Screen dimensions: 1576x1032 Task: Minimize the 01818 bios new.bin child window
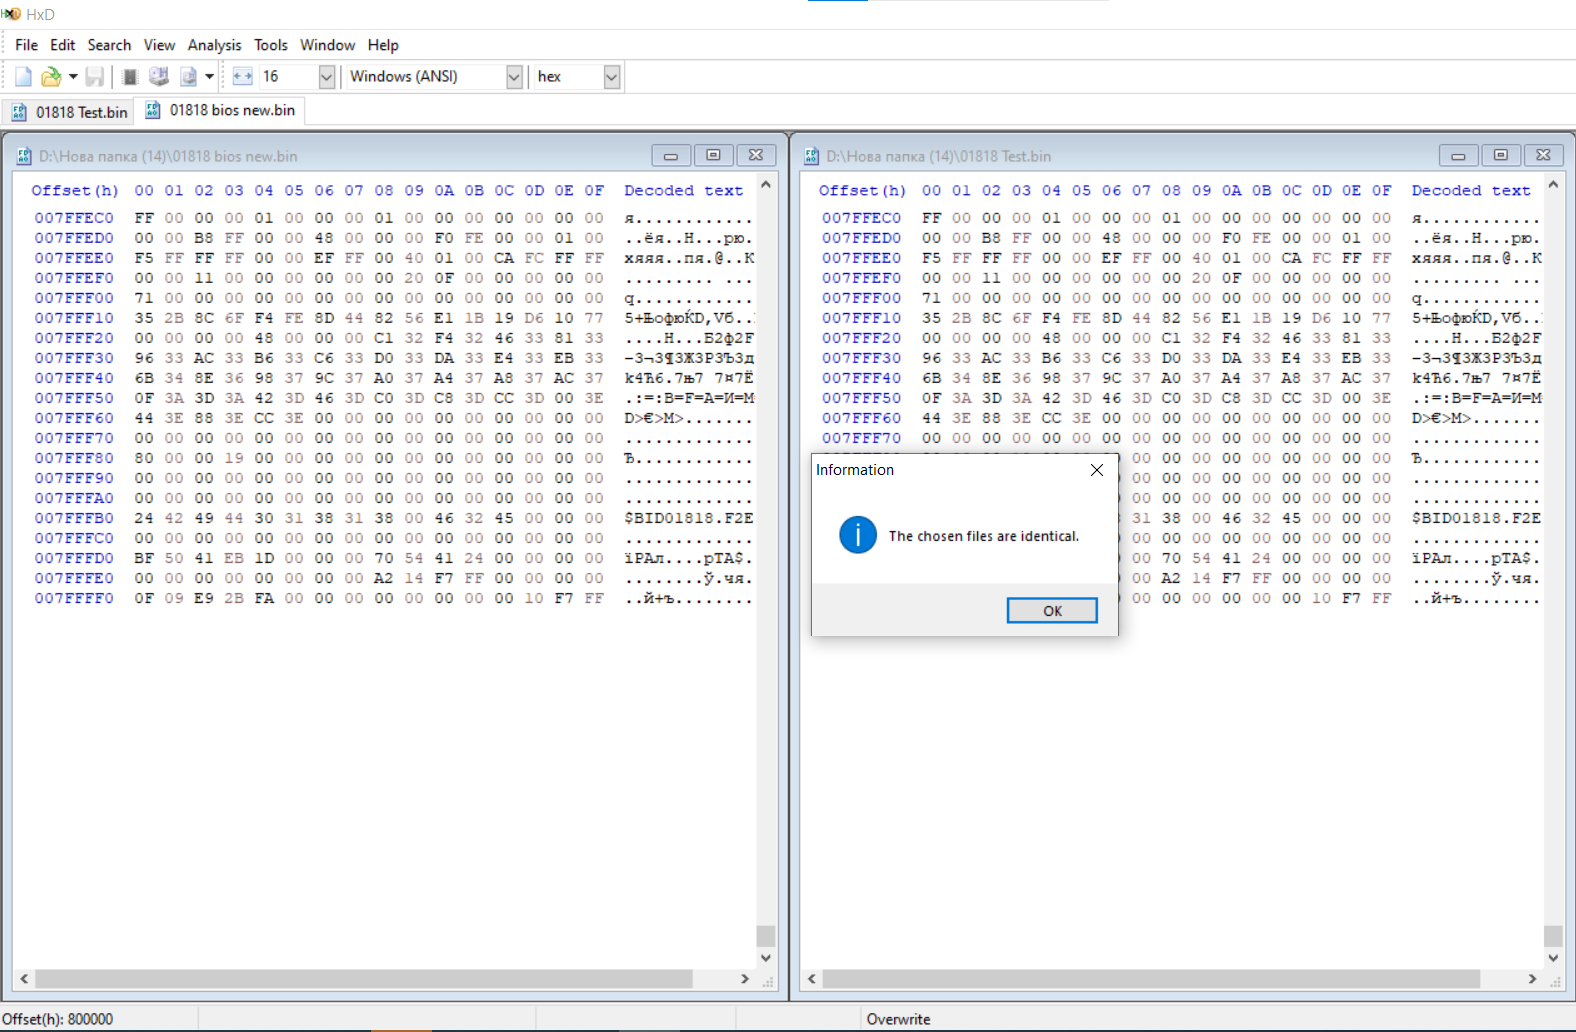click(x=671, y=155)
